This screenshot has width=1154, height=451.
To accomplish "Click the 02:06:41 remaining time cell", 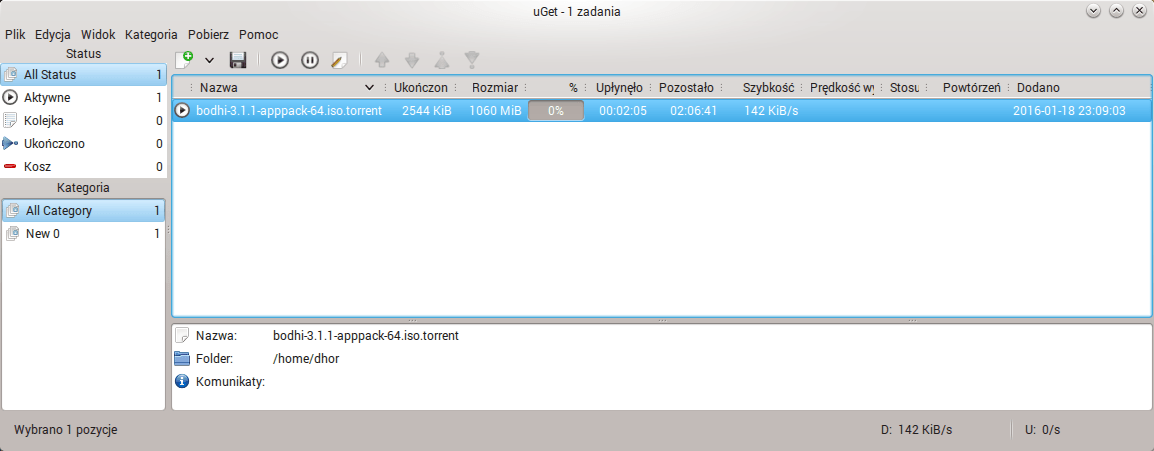I will click(693, 110).
